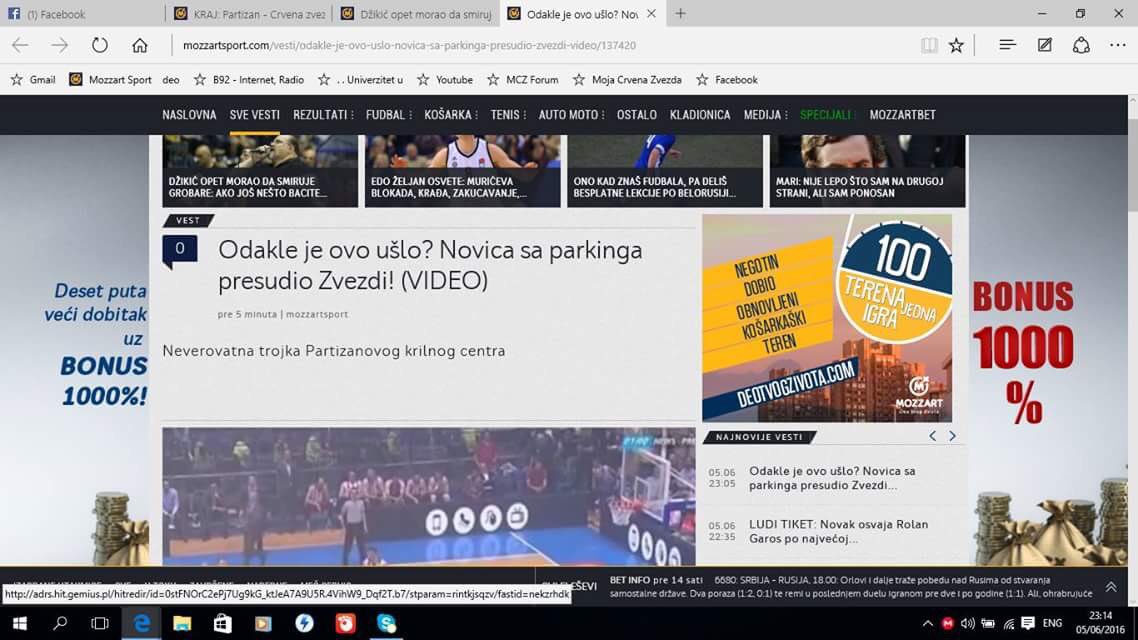Open the red BONUS 1000 % ad
This screenshot has width=1138, height=640.
1023,351
